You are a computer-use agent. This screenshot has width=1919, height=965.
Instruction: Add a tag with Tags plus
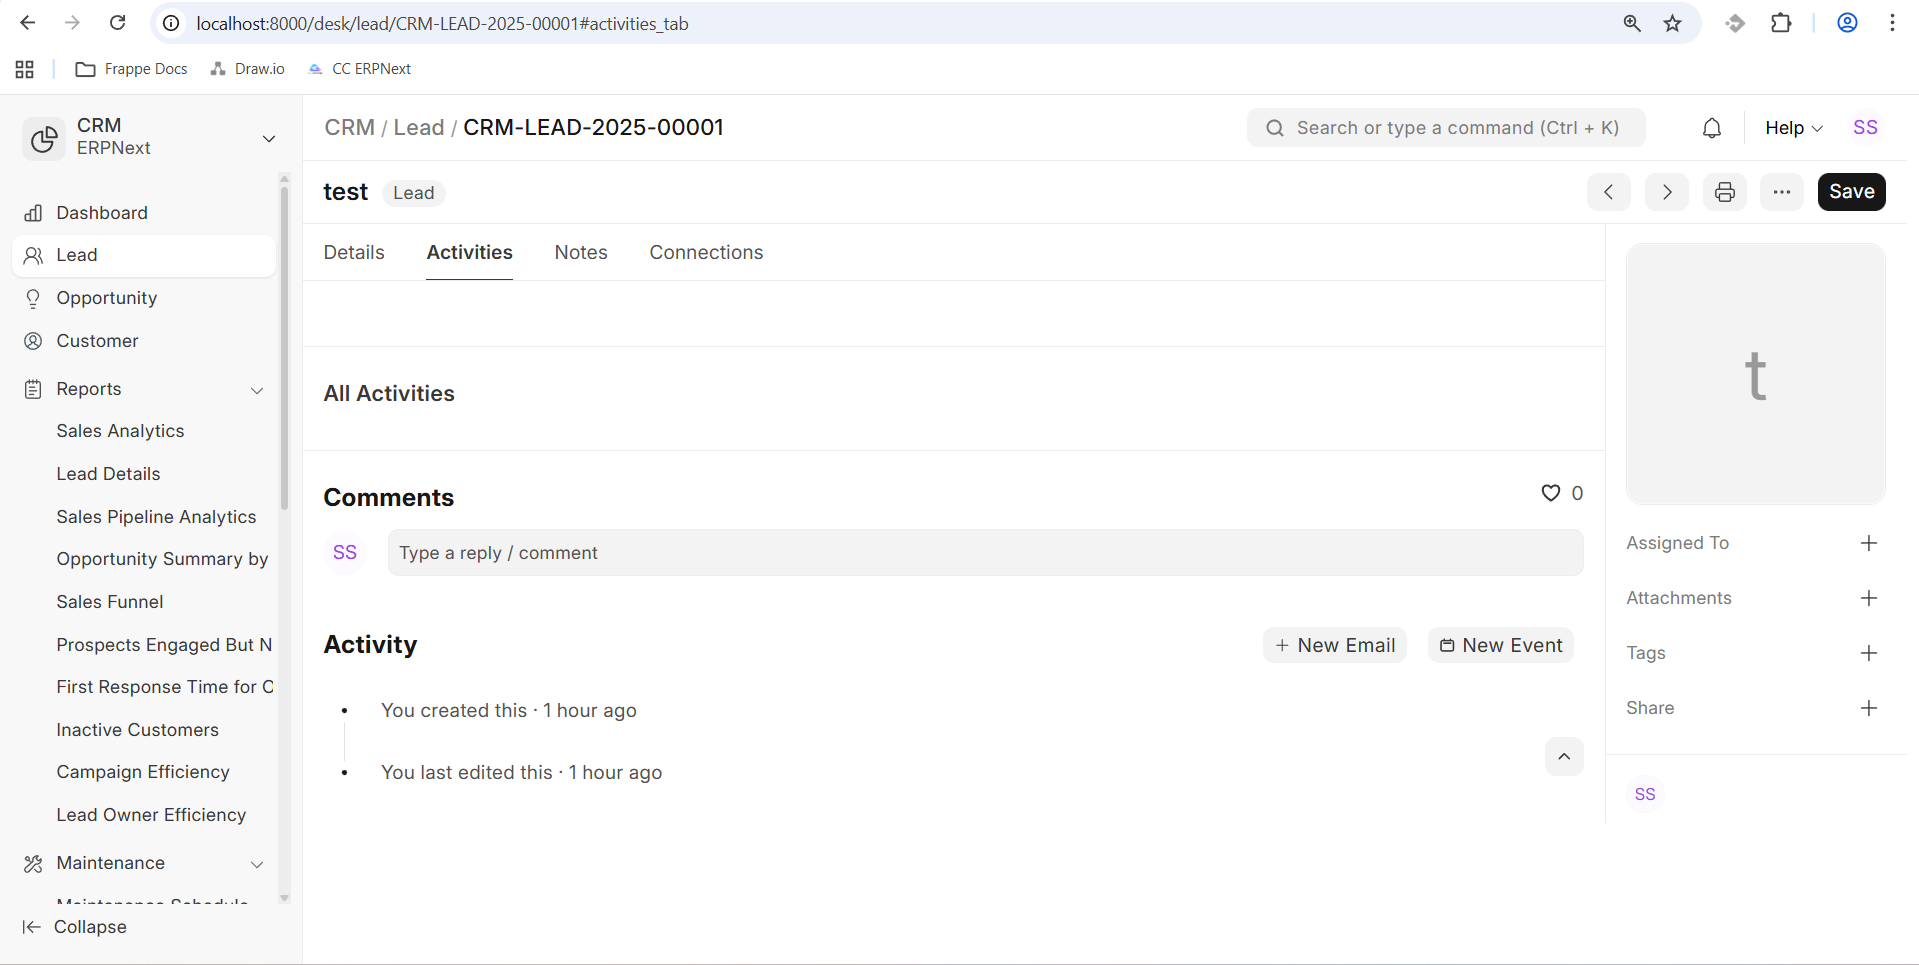click(1868, 653)
